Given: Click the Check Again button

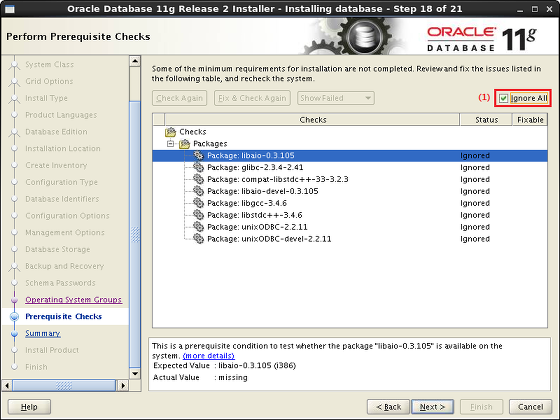Looking at the screenshot, I should tap(179, 98).
